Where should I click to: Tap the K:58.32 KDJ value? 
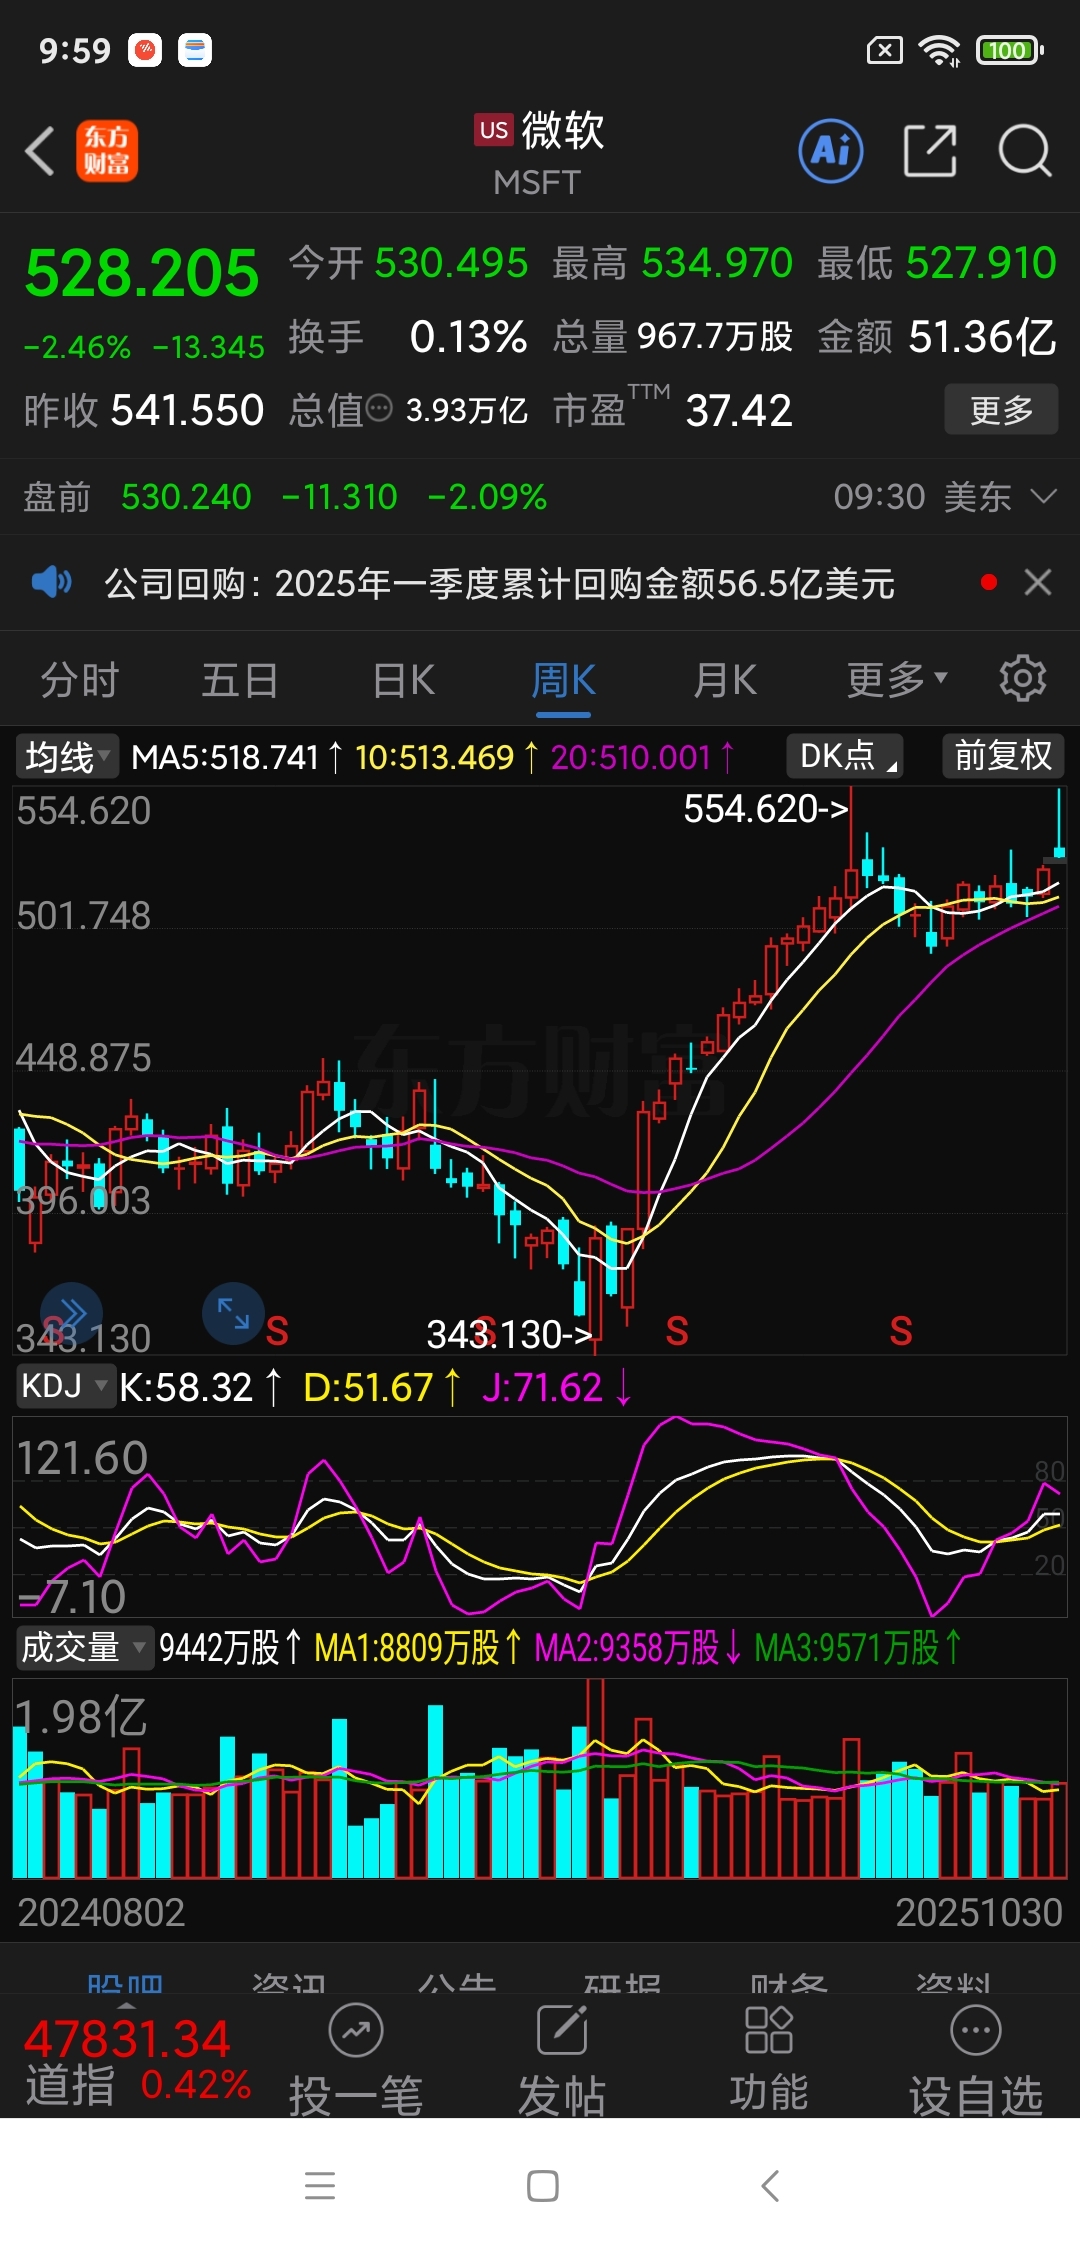click(186, 1387)
